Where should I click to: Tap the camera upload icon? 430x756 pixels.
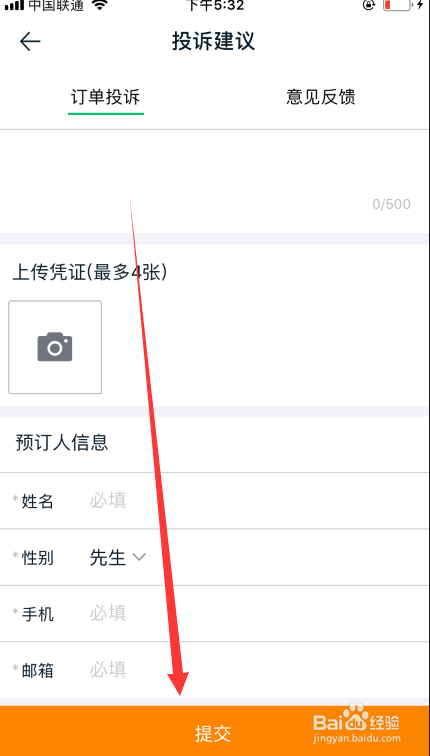(55, 347)
